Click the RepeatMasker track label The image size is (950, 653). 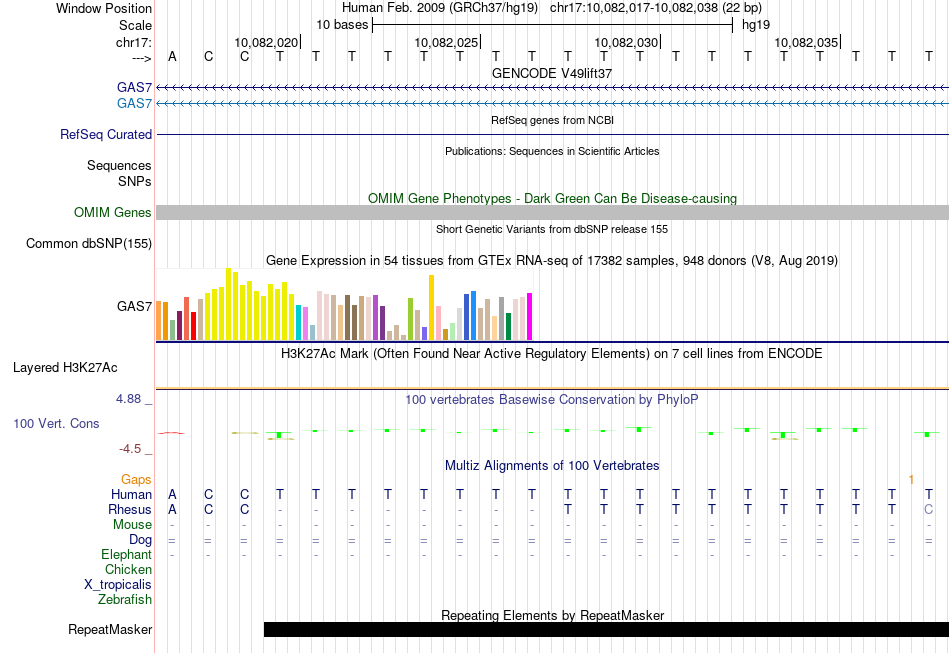click(110, 630)
